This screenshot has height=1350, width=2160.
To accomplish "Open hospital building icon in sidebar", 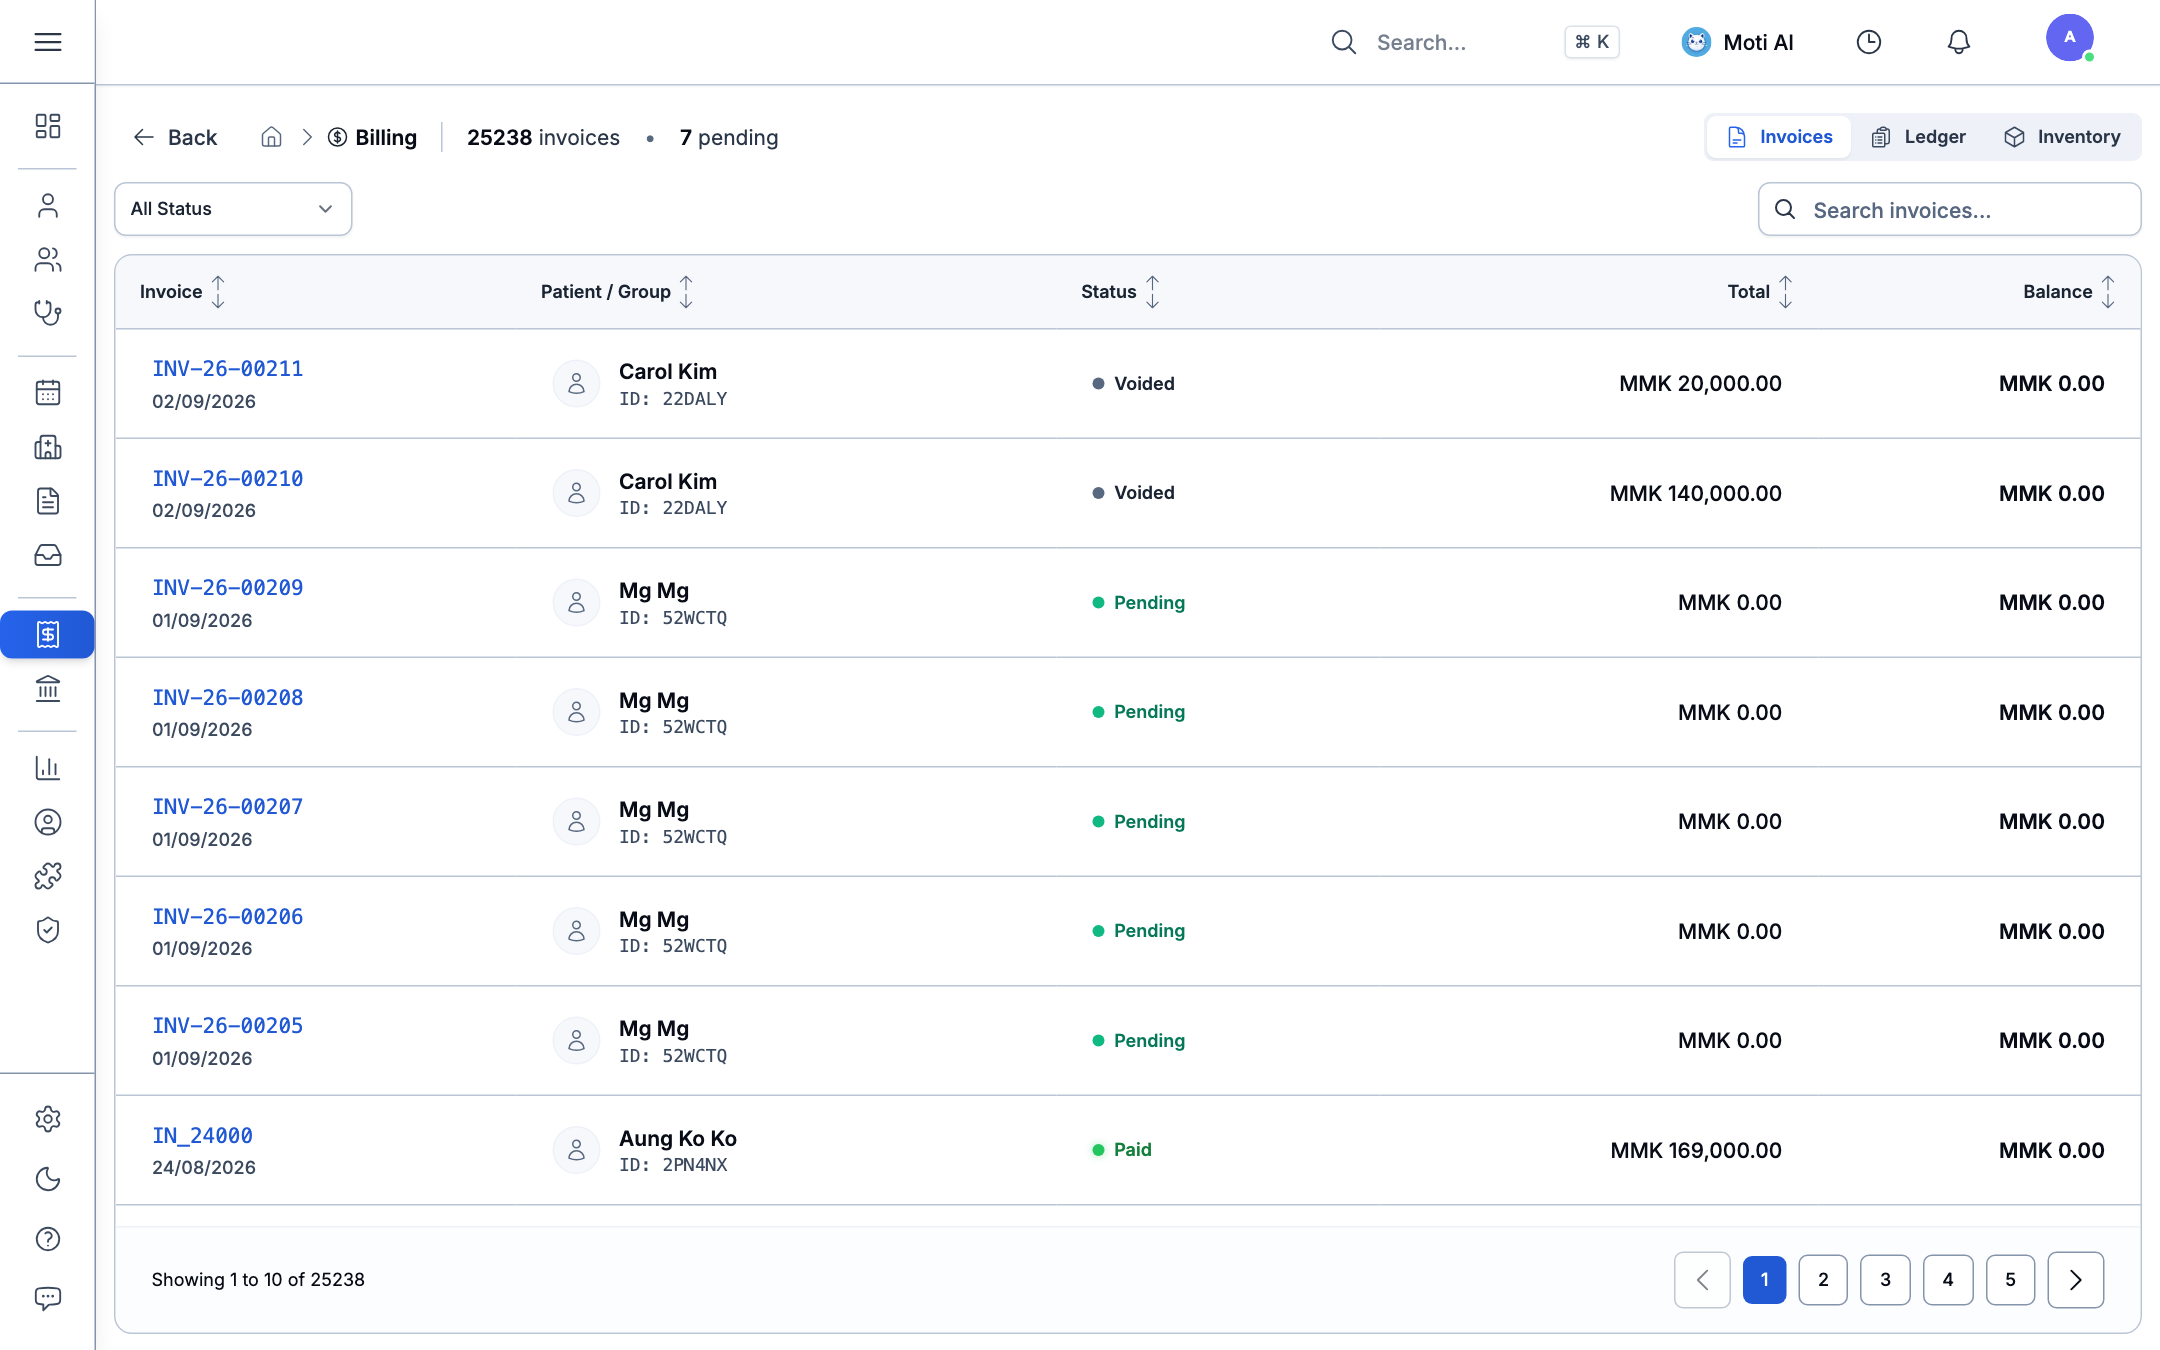I will [x=47, y=446].
